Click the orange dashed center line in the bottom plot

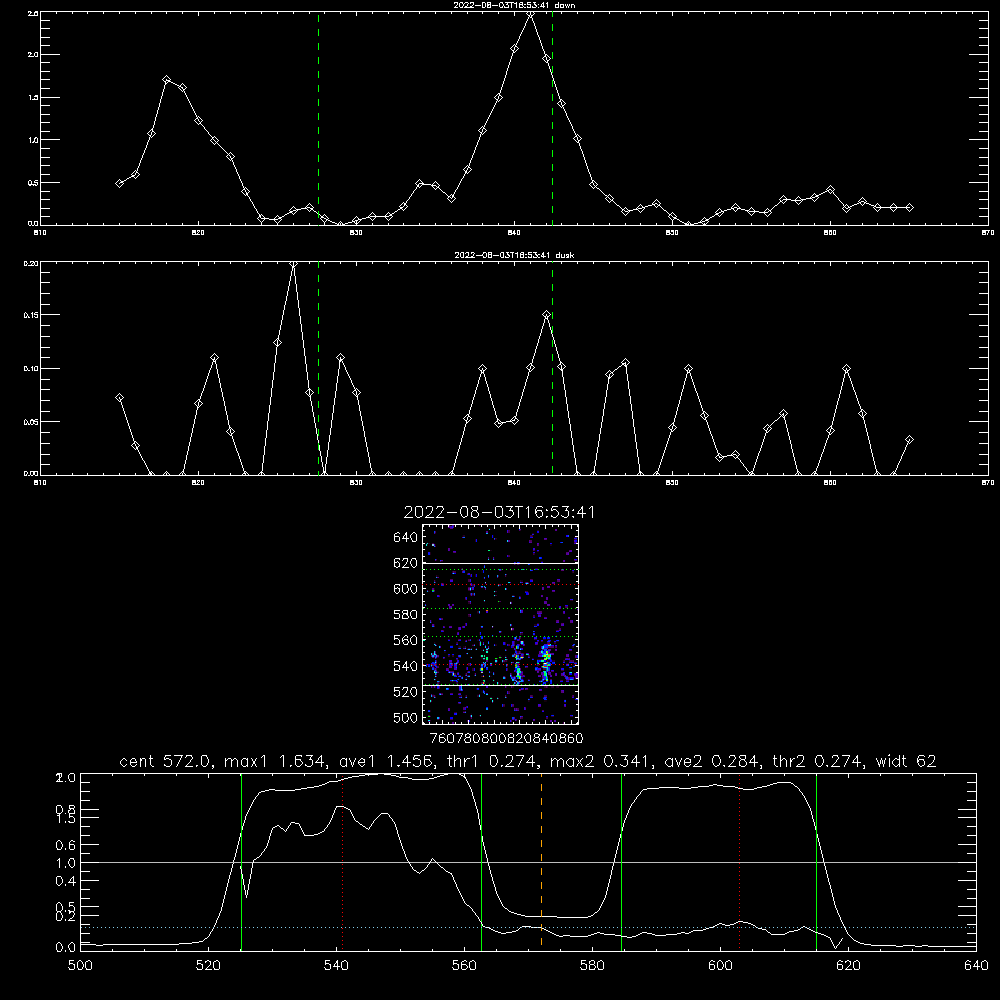(x=541, y=861)
